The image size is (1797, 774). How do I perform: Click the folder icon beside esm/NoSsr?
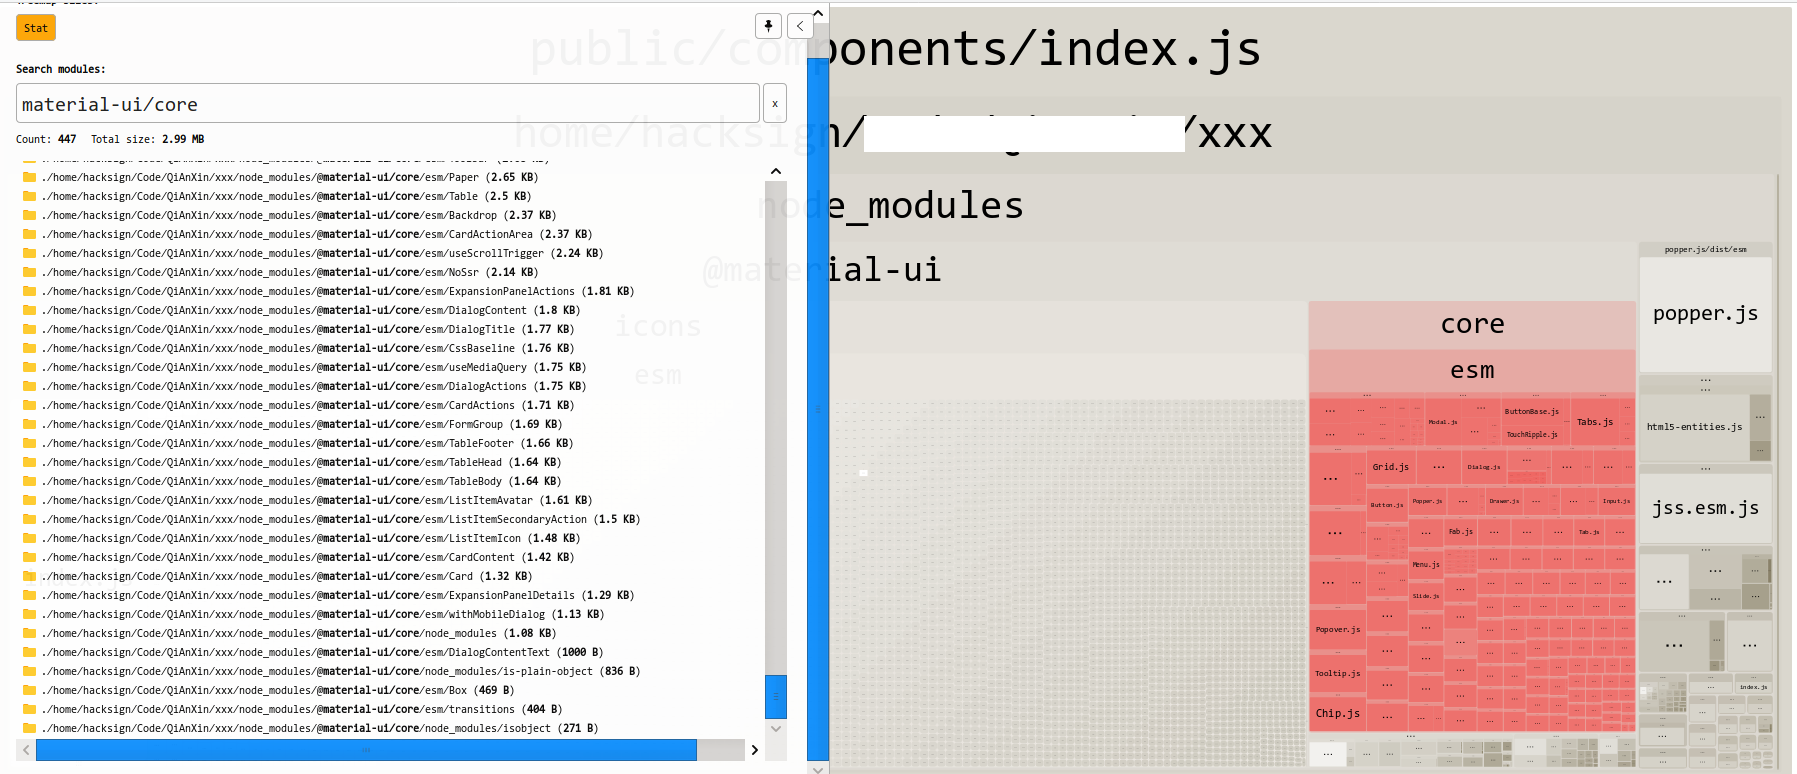click(30, 272)
